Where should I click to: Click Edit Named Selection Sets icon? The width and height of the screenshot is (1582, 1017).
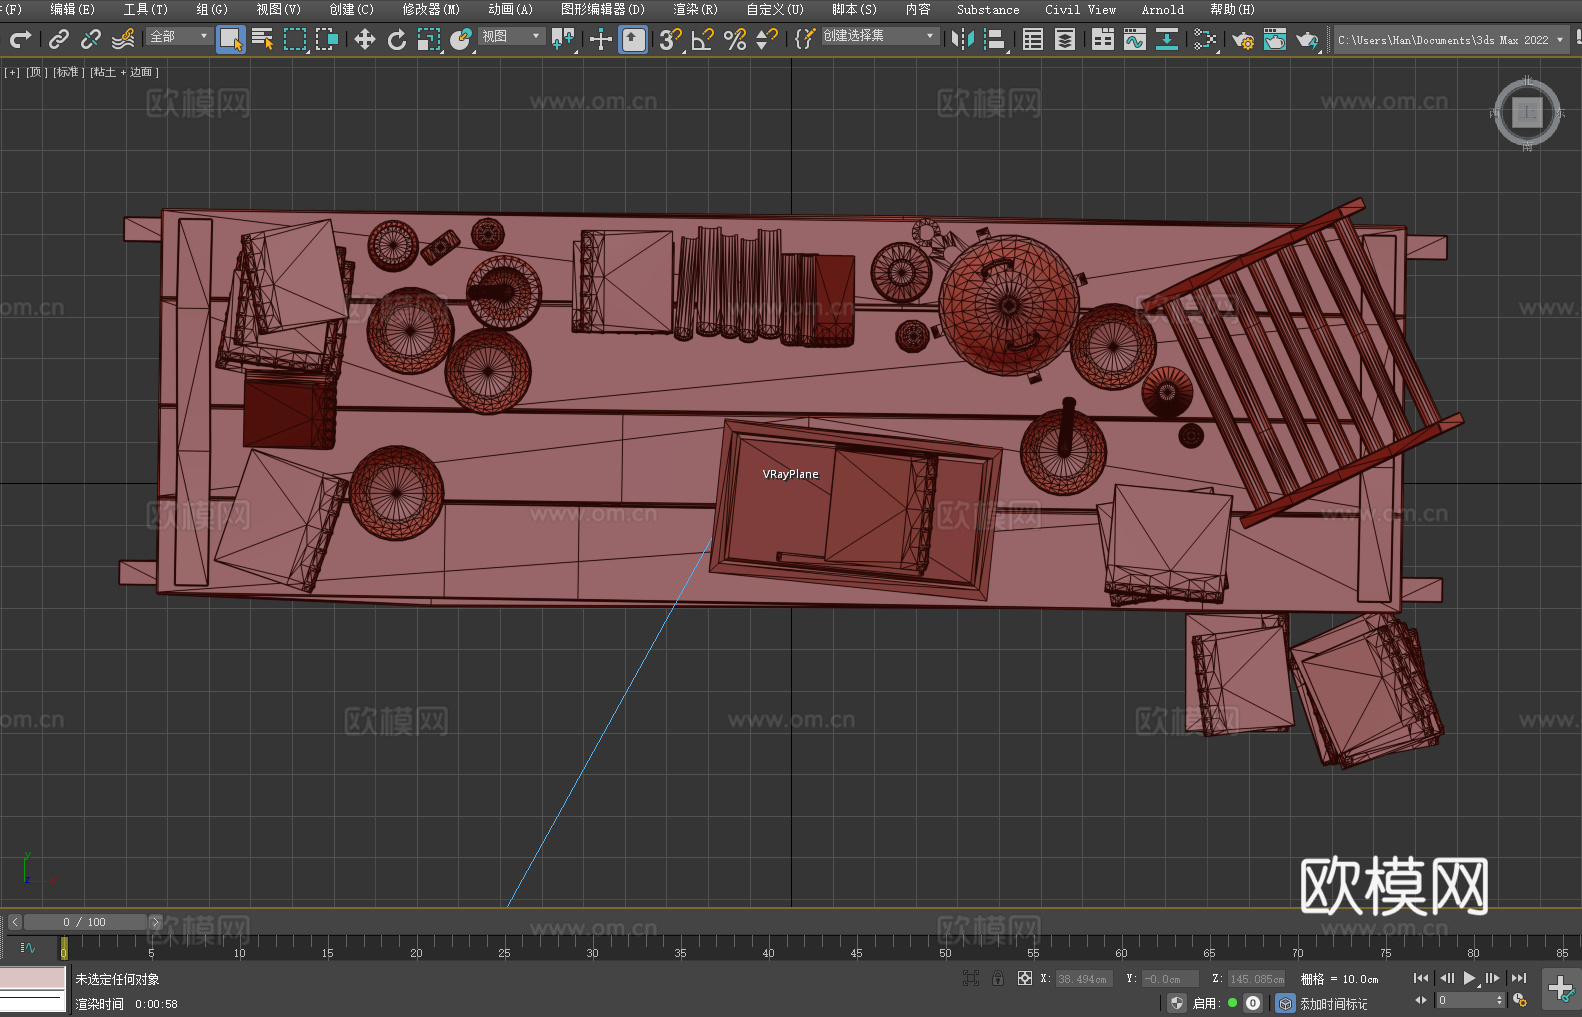(x=805, y=39)
